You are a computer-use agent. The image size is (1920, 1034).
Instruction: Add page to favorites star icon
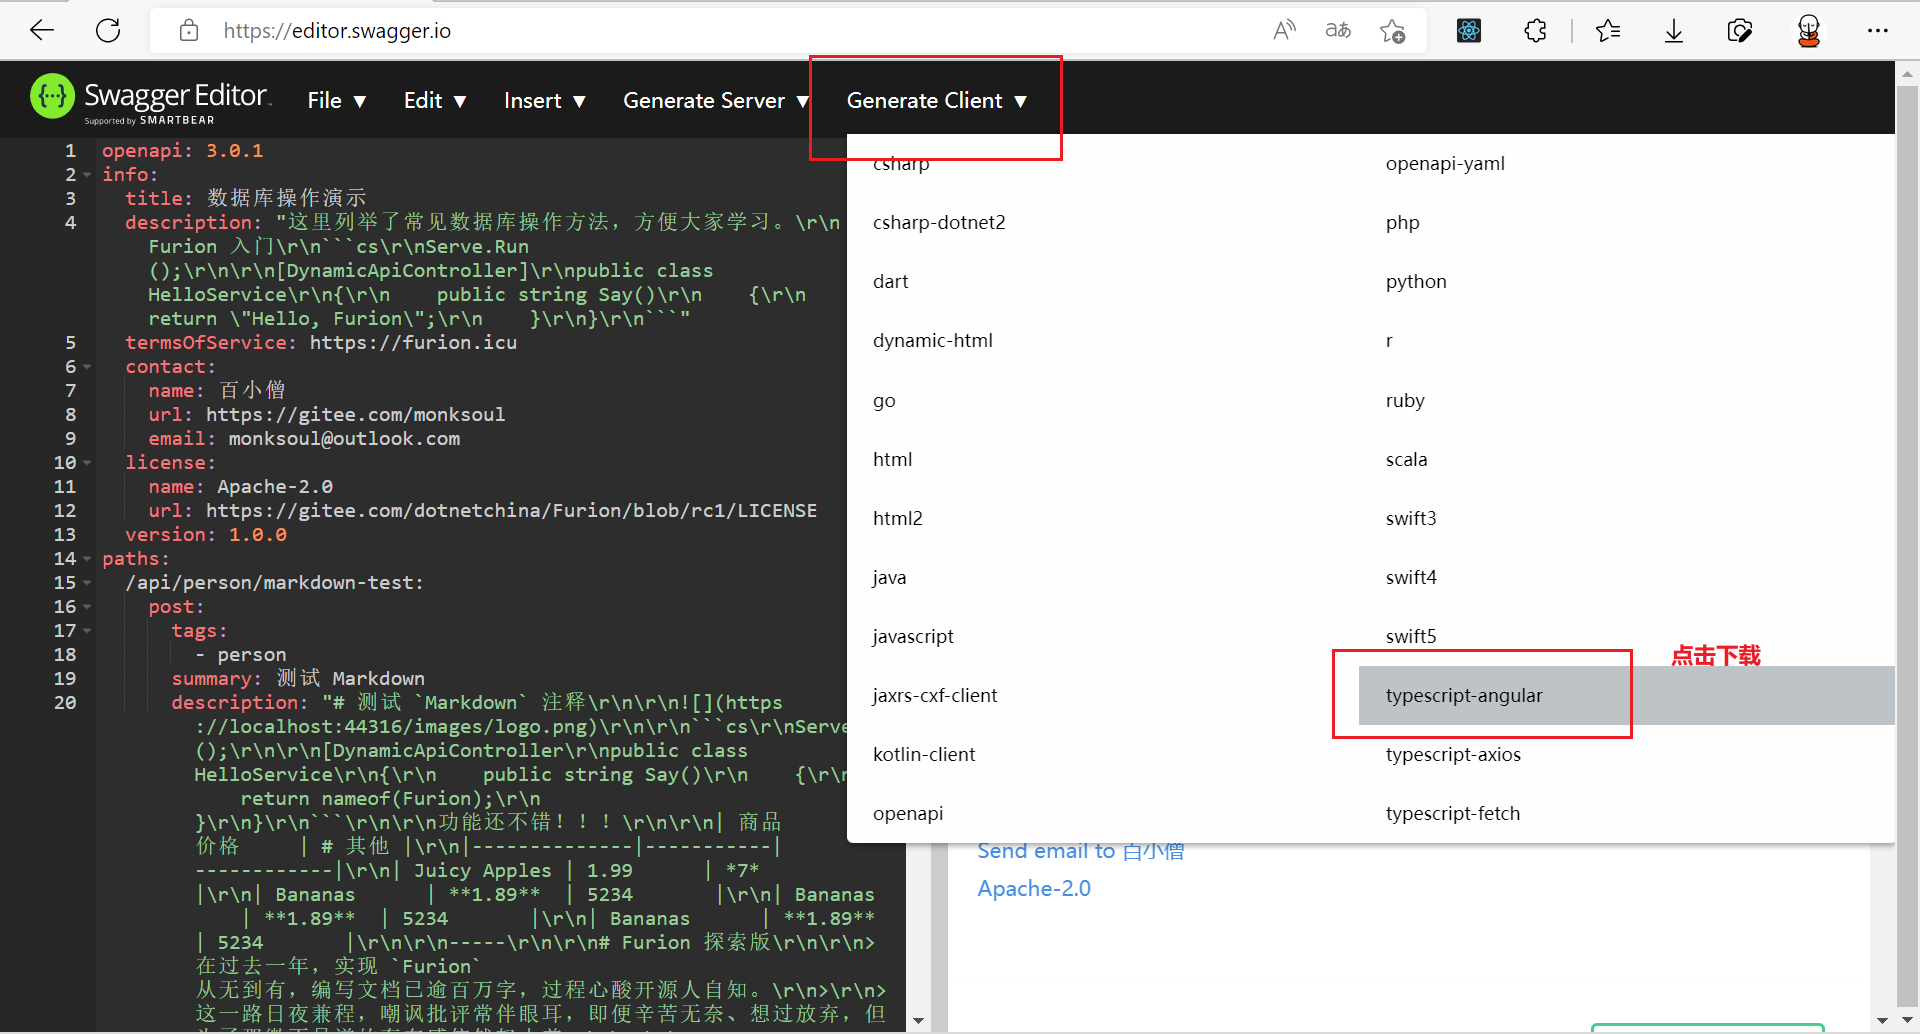(1392, 31)
